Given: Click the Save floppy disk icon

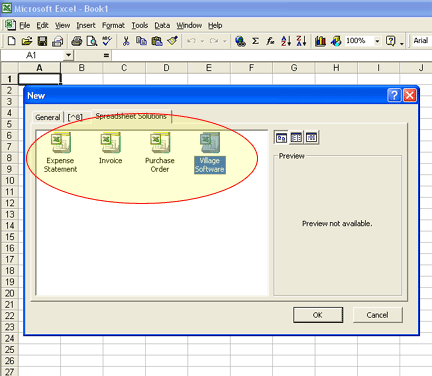Looking at the screenshot, I should tap(42, 41).
